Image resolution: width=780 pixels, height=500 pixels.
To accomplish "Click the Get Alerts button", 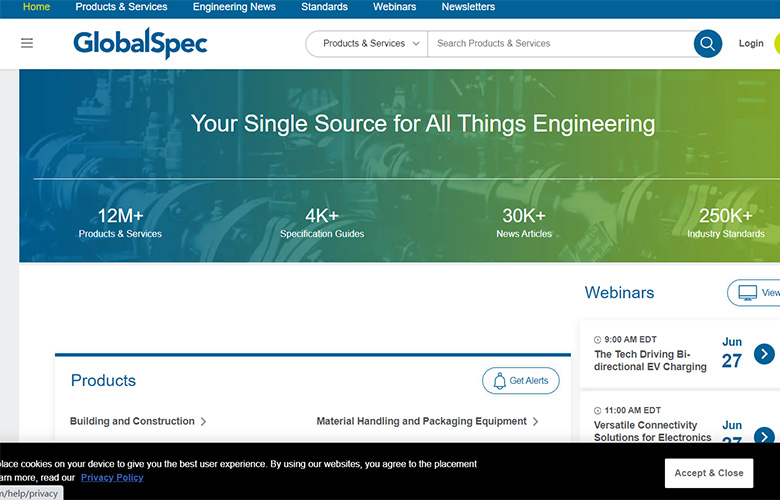I will coord(520,381).
